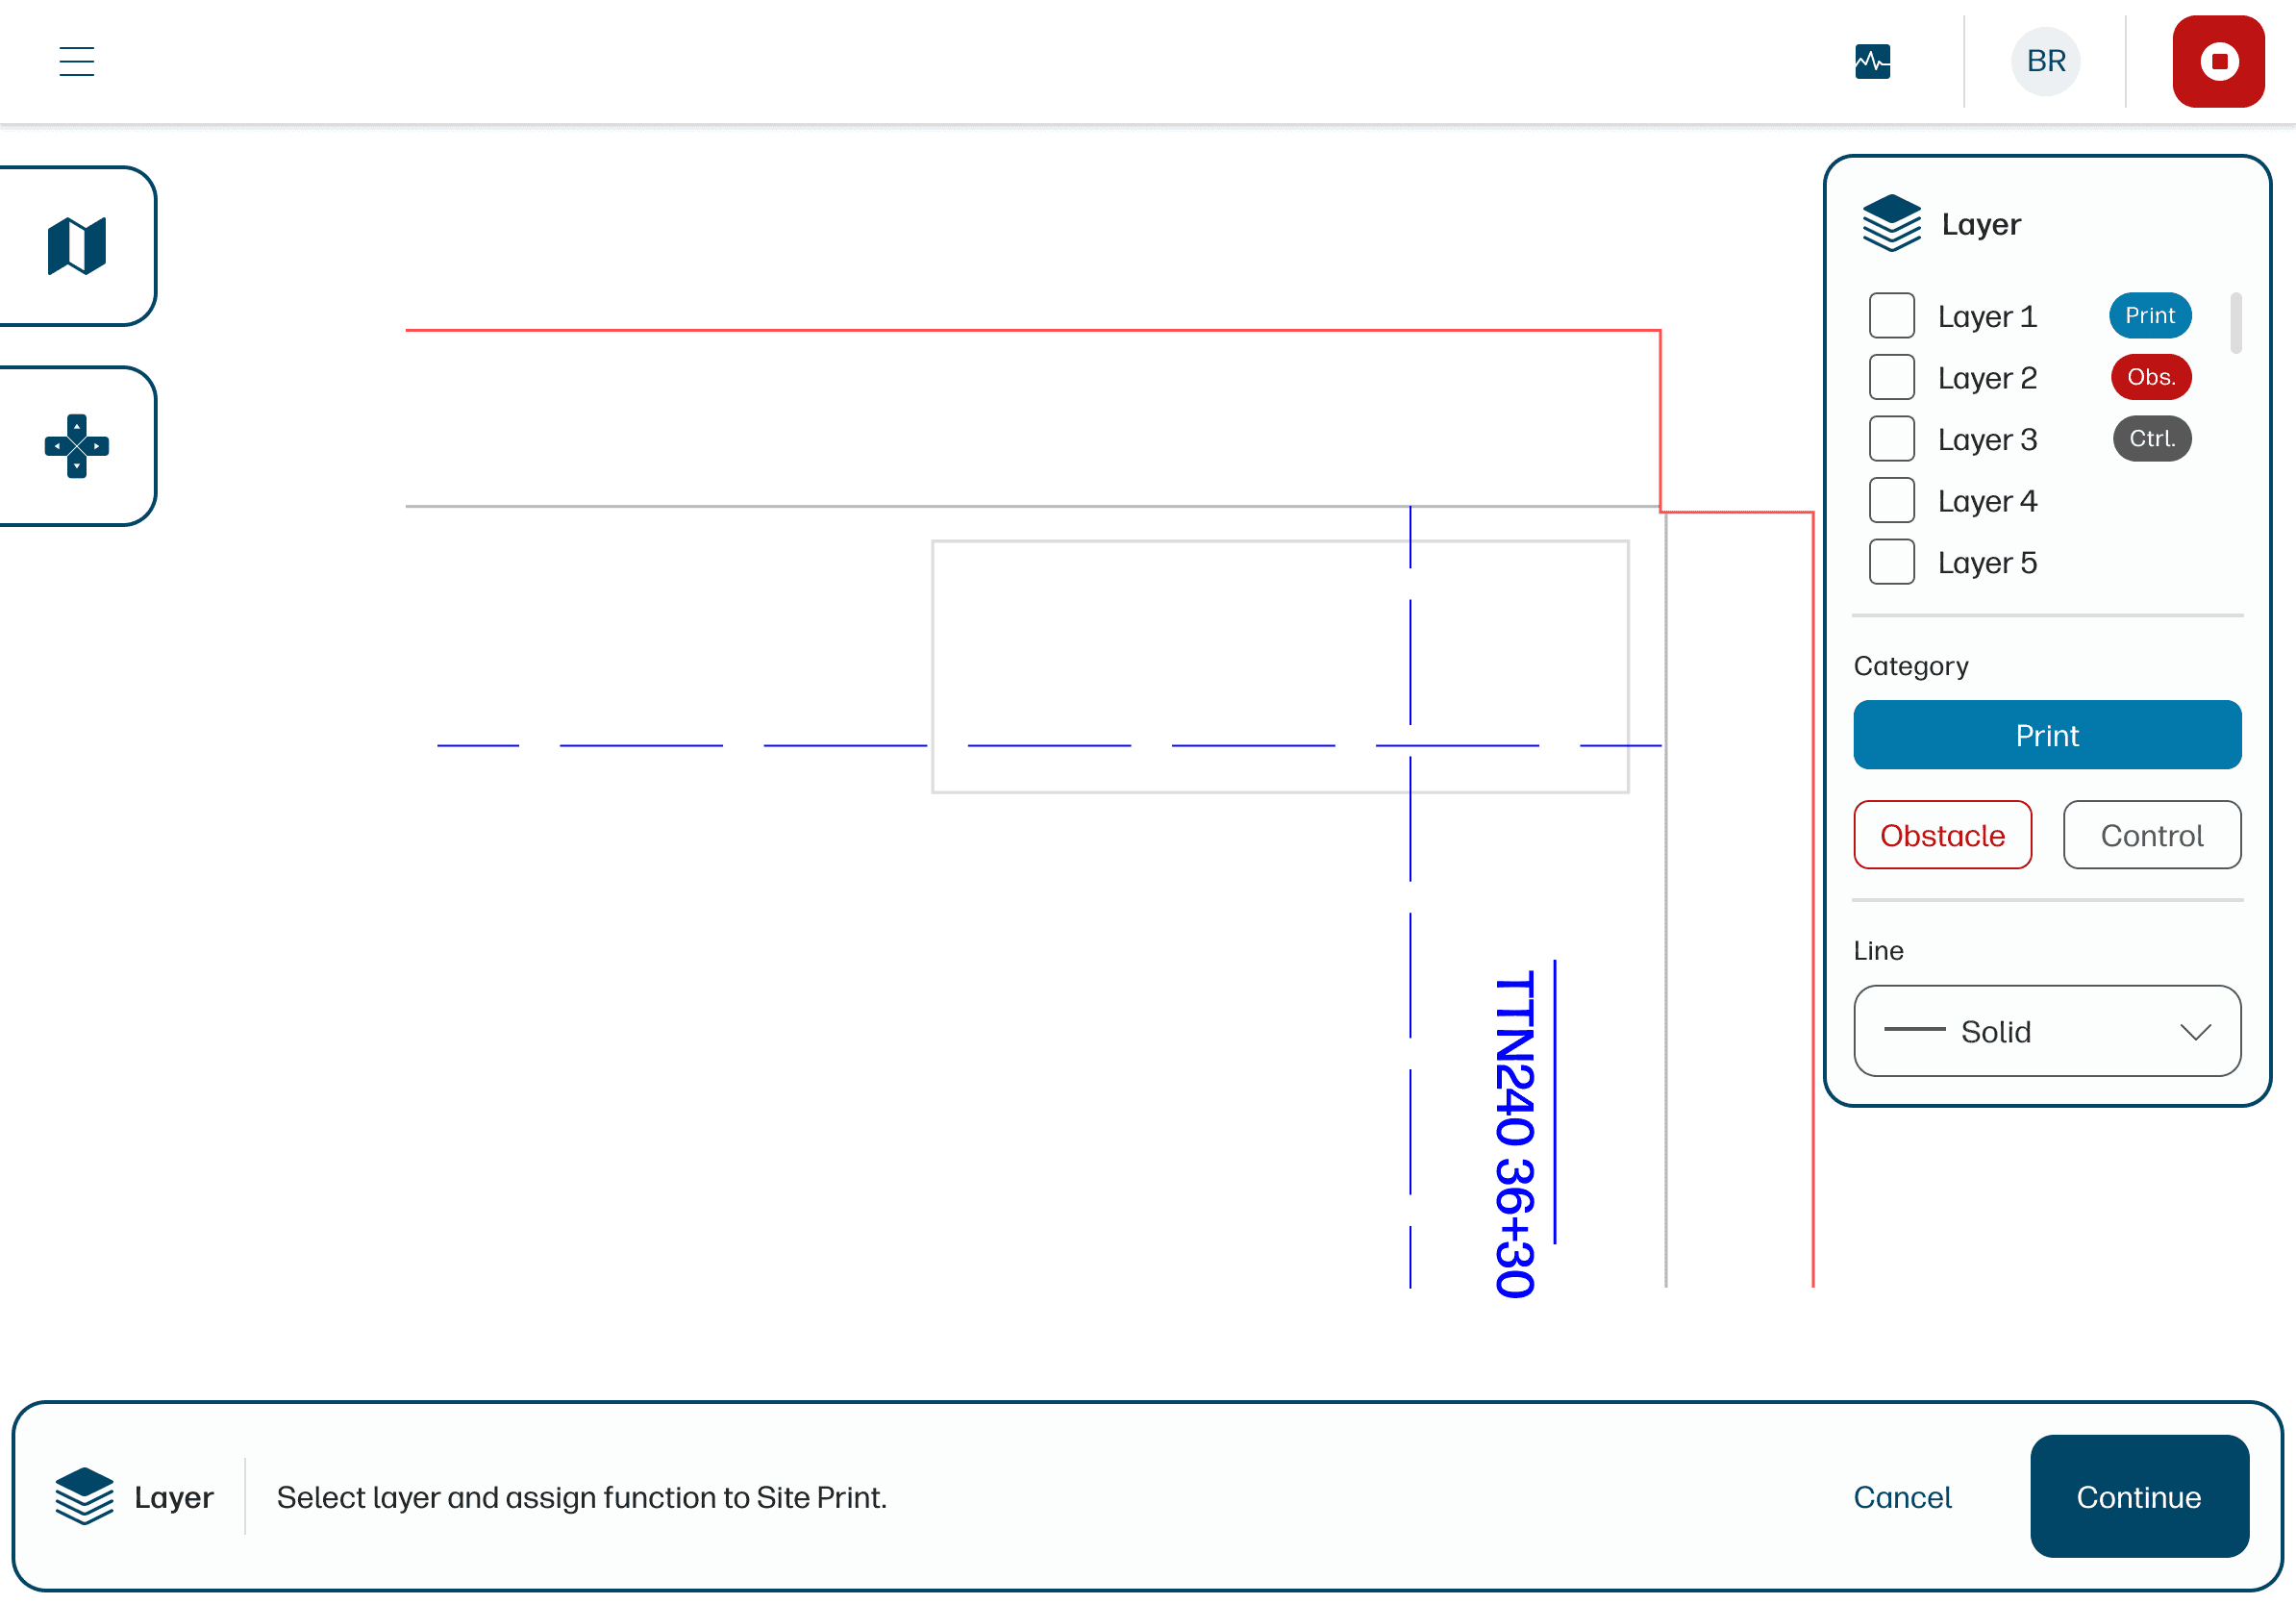Viewport: 2296px width, 1604px height.
Task: Expand the Solid line type dropdown
Action: tap(2046, 1031)
